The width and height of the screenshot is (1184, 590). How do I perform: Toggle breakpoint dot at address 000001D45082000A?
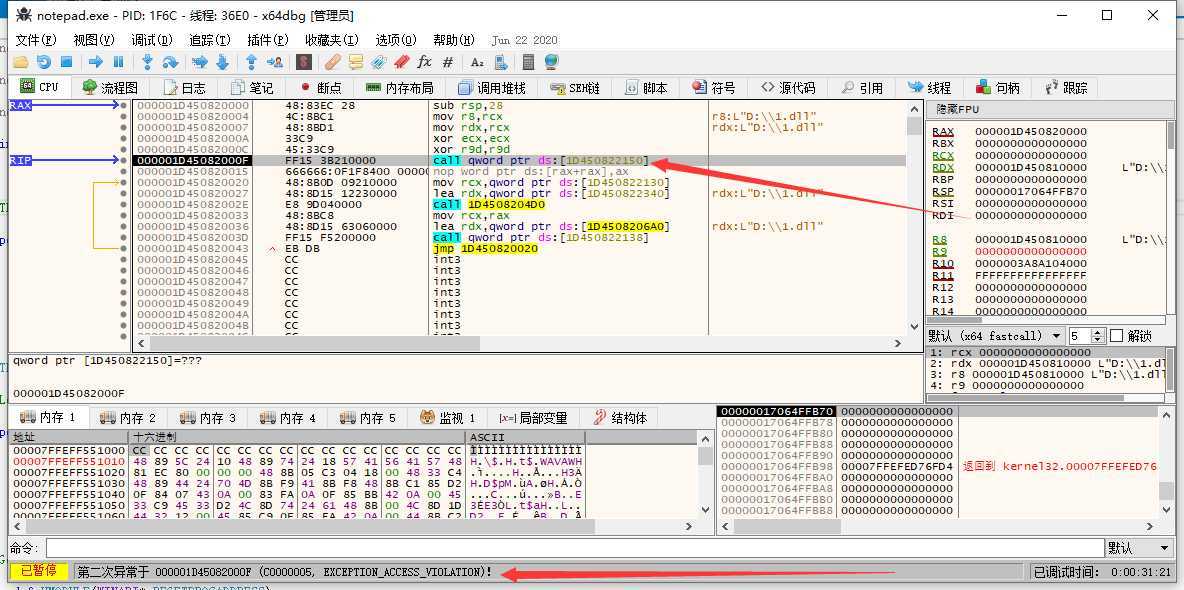pyautogui.click(x=124, y=138)
